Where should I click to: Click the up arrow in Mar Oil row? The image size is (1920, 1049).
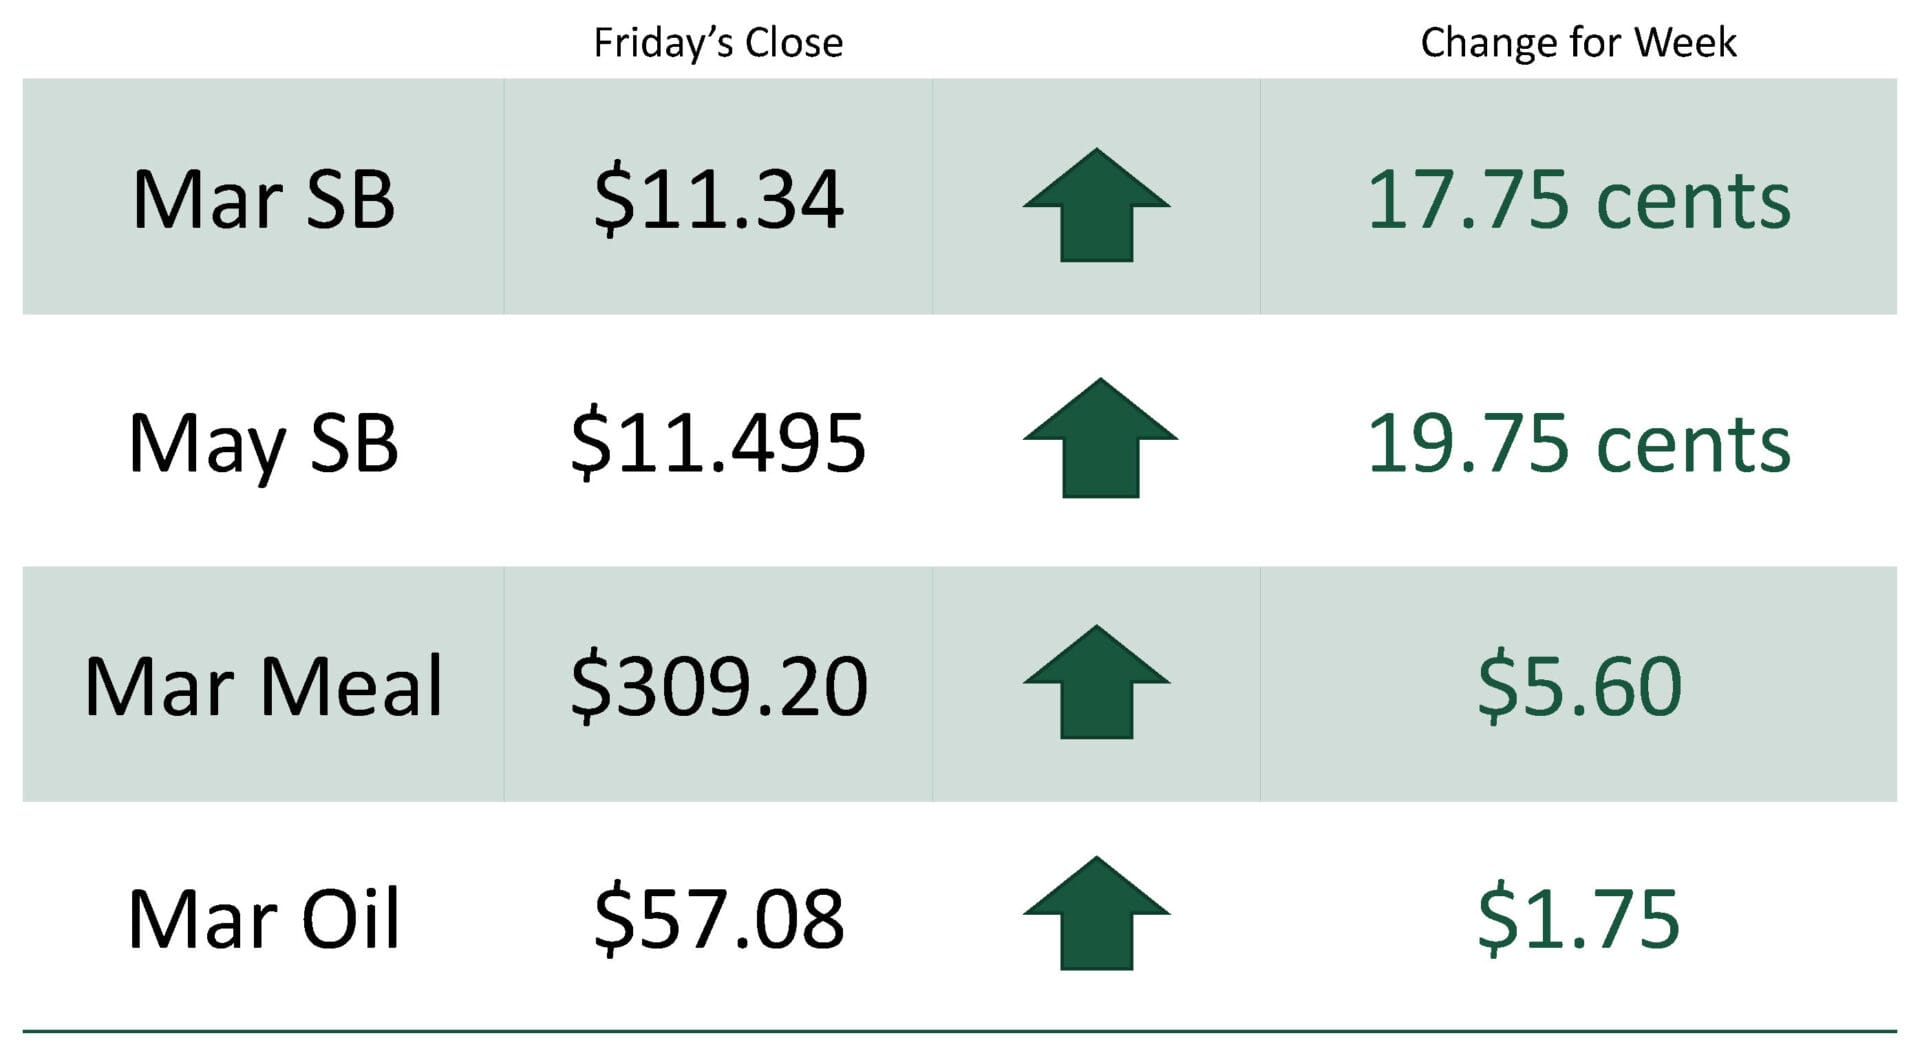1096,913
